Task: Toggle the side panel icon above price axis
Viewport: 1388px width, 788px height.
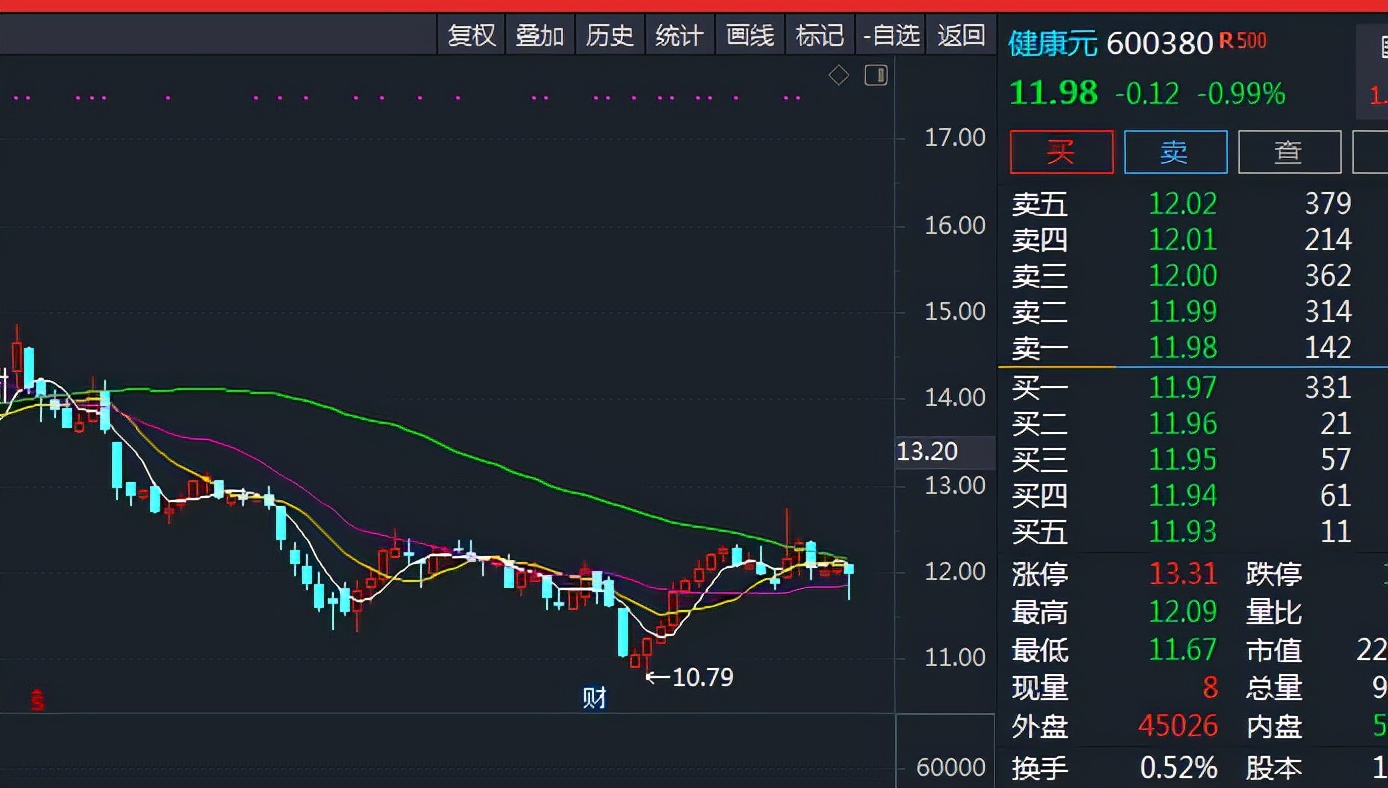Action: pyautogui.click(x=876, y=75)
